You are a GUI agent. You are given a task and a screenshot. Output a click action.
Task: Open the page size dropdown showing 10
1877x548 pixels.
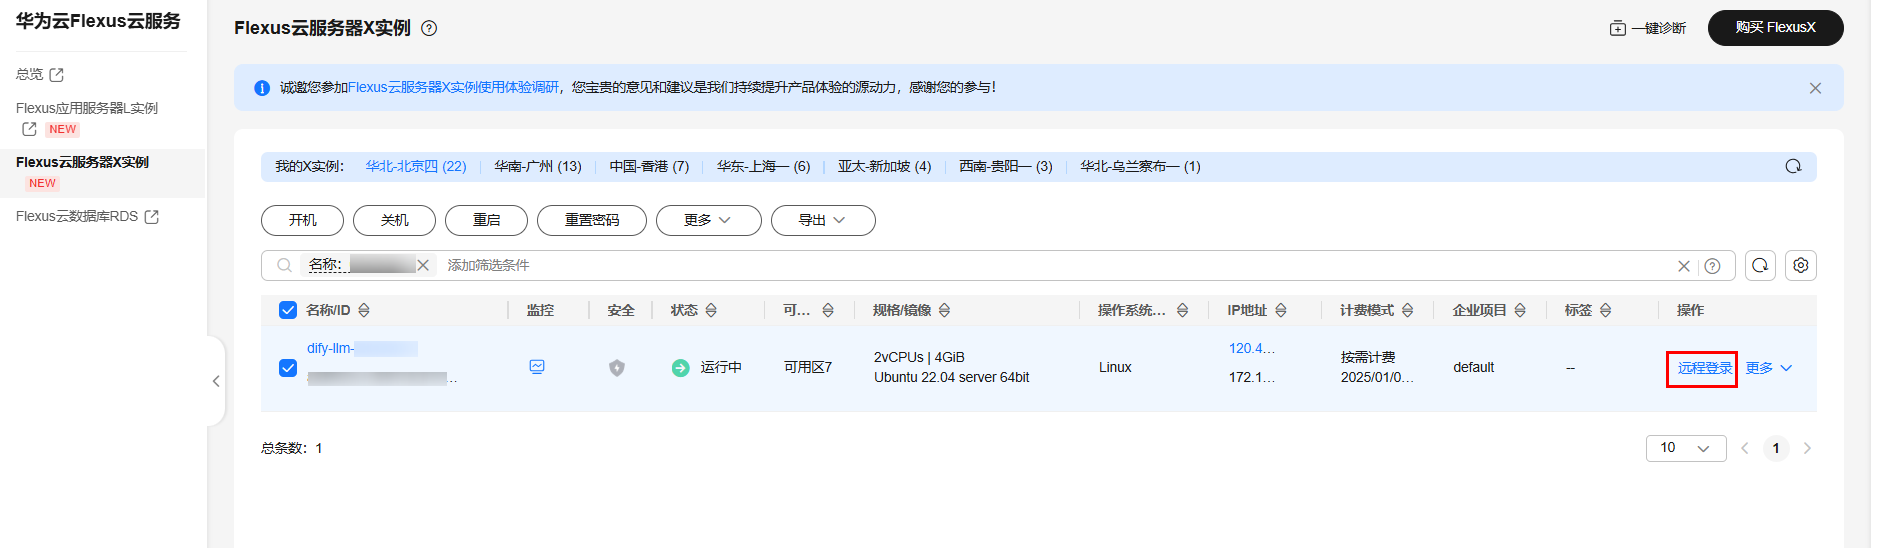pyautogui.click(x=1686, y=448)
